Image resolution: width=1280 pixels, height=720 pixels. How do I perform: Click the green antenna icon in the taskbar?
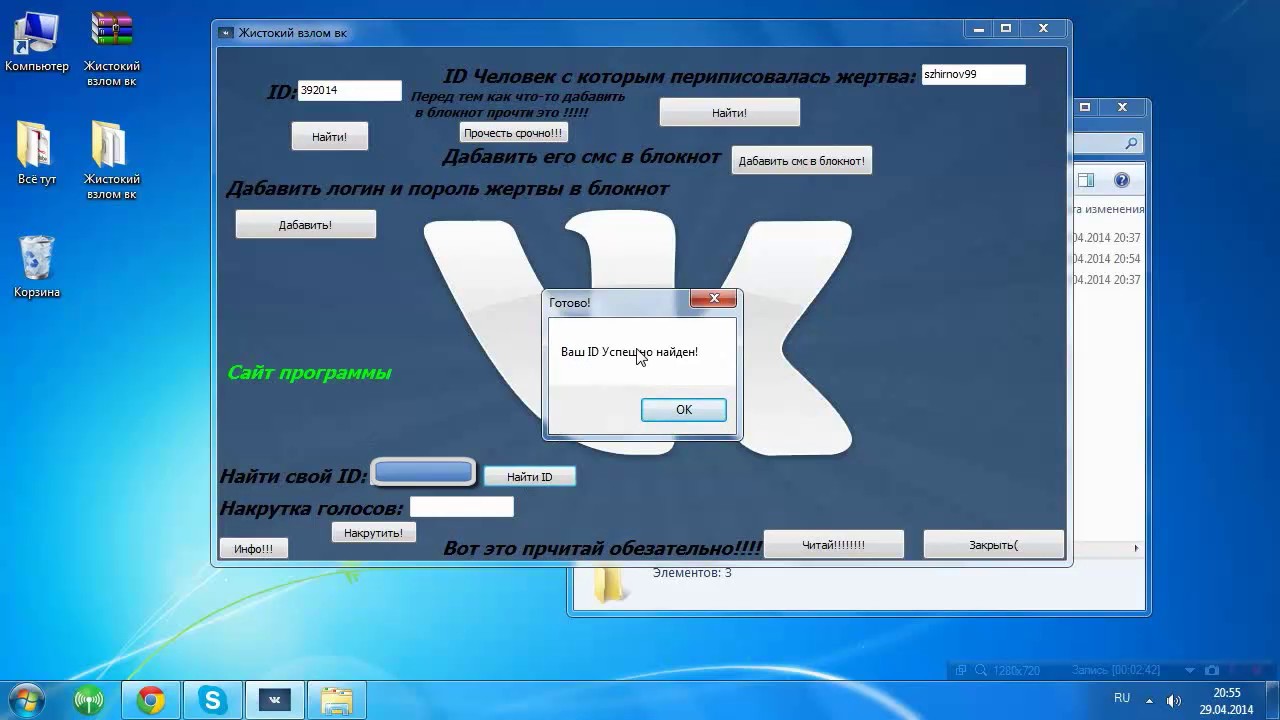tap(89, 701)
